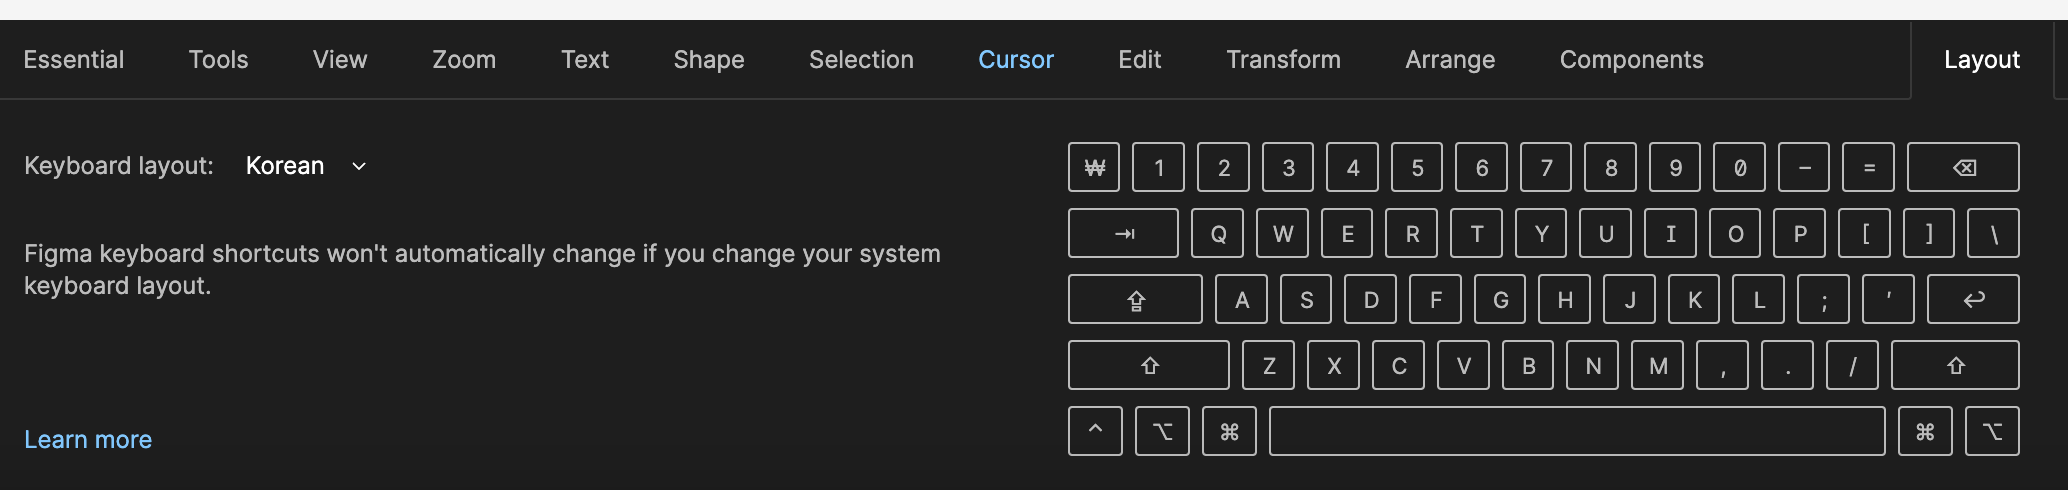Select the Cursor tab
2068x490 pixels.
[x=1016, y=59]
